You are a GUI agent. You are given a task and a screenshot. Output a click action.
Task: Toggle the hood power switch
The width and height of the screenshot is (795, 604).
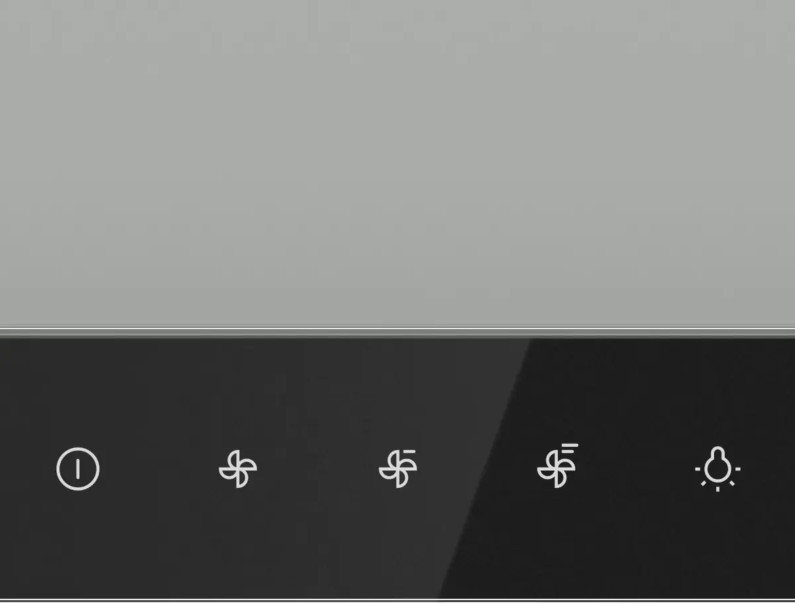(78, 469)
